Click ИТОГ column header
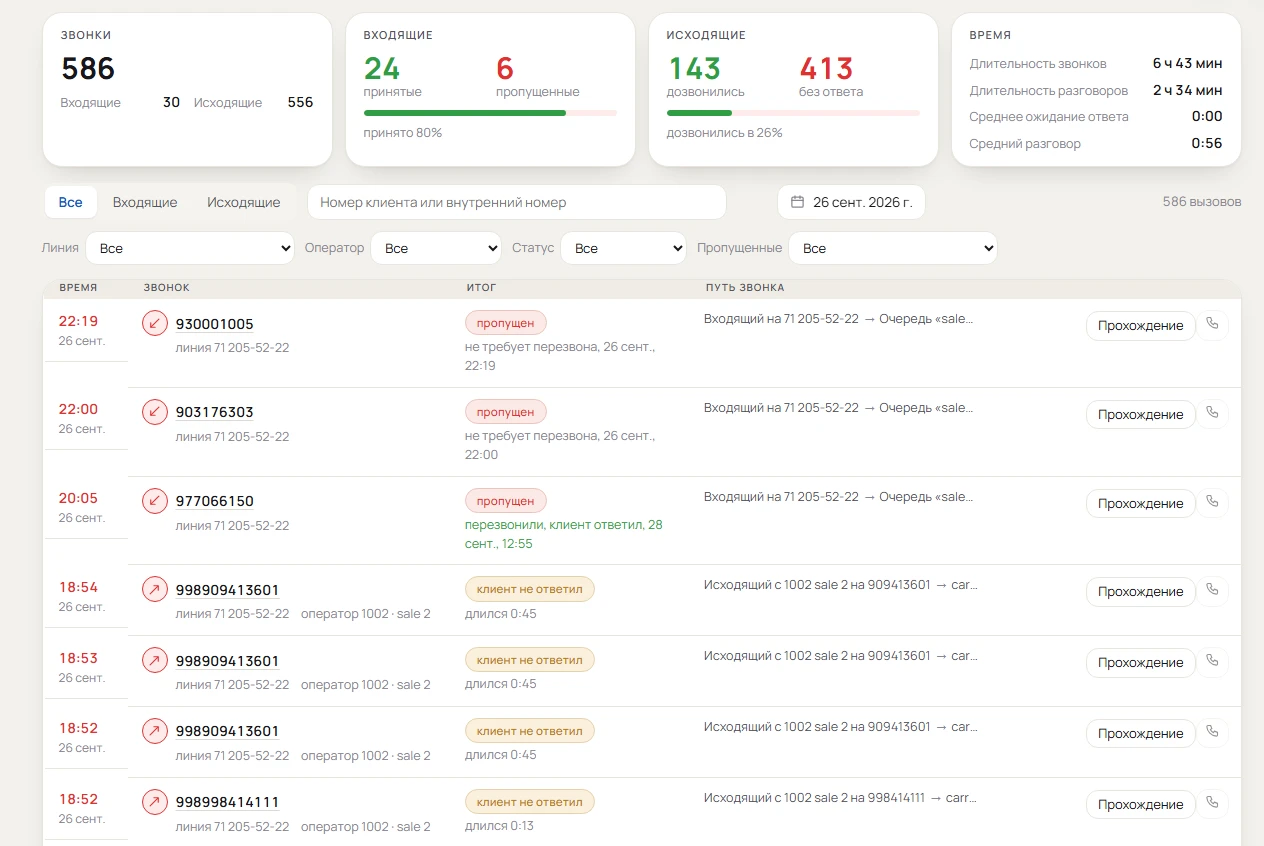 tap(481, 287)
